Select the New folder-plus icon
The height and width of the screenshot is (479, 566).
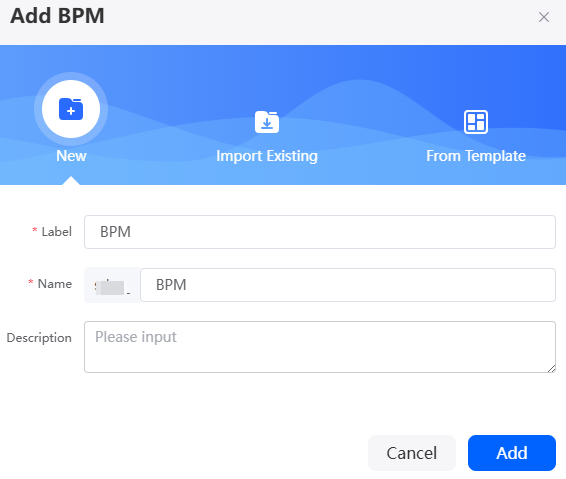[71, 109]
